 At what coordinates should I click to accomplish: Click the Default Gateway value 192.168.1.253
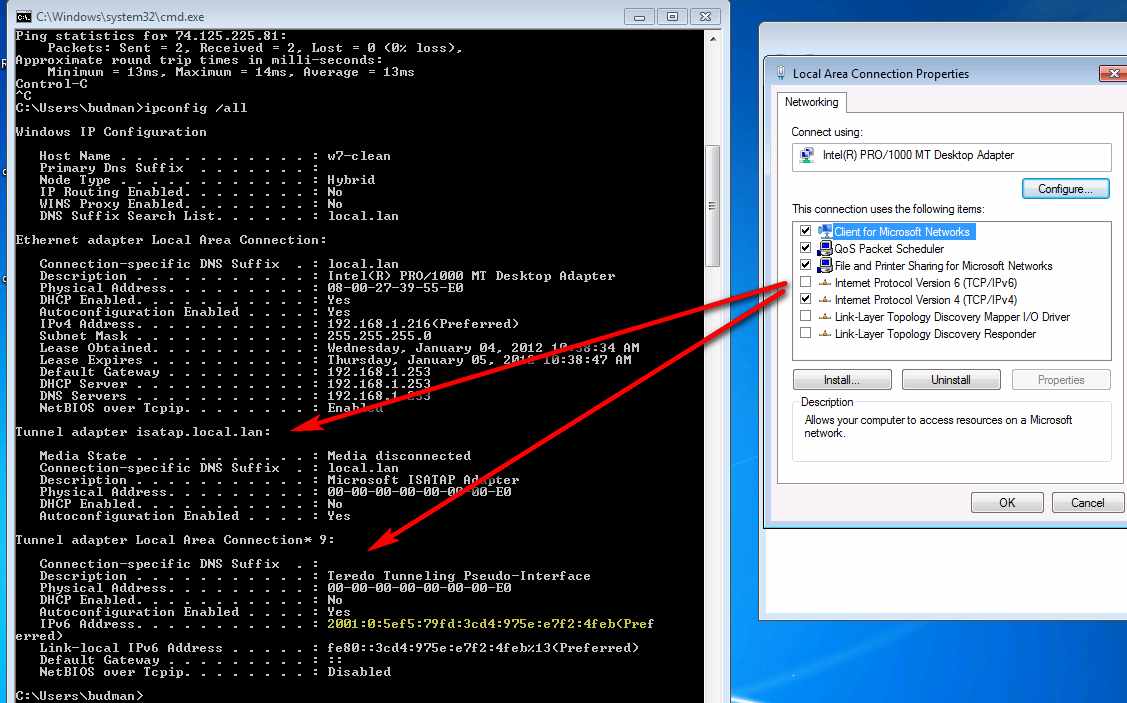(x=379, y=372)
